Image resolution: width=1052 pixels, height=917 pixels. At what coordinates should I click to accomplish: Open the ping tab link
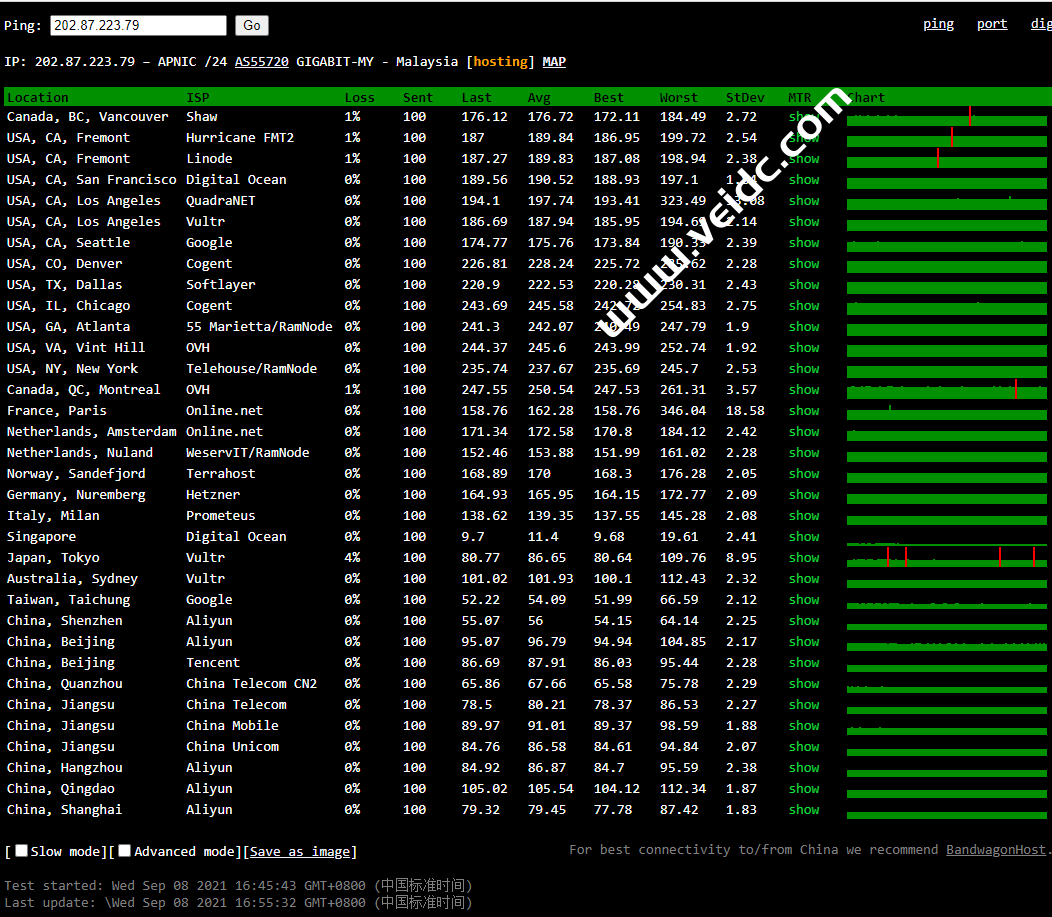pos(937,24)
